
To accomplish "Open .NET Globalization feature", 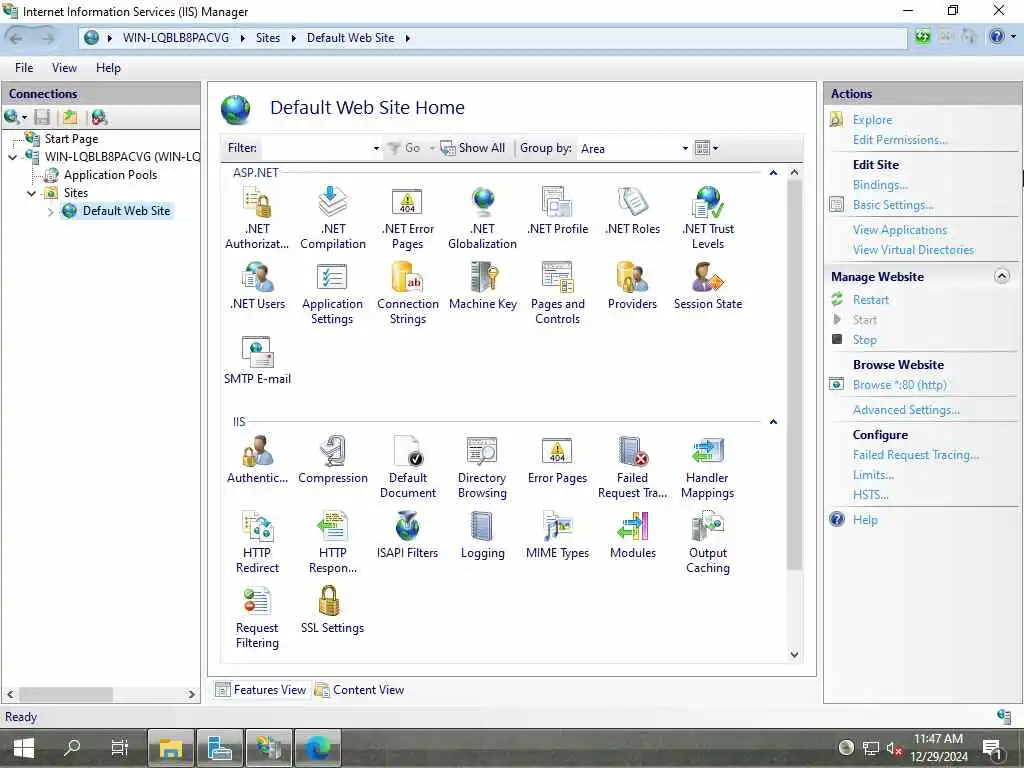I will (x=483, y=218).
